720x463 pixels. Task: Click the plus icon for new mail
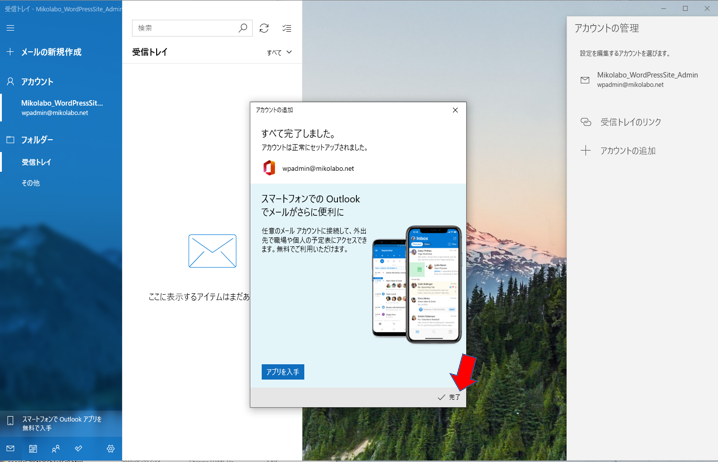pos(10,52)
